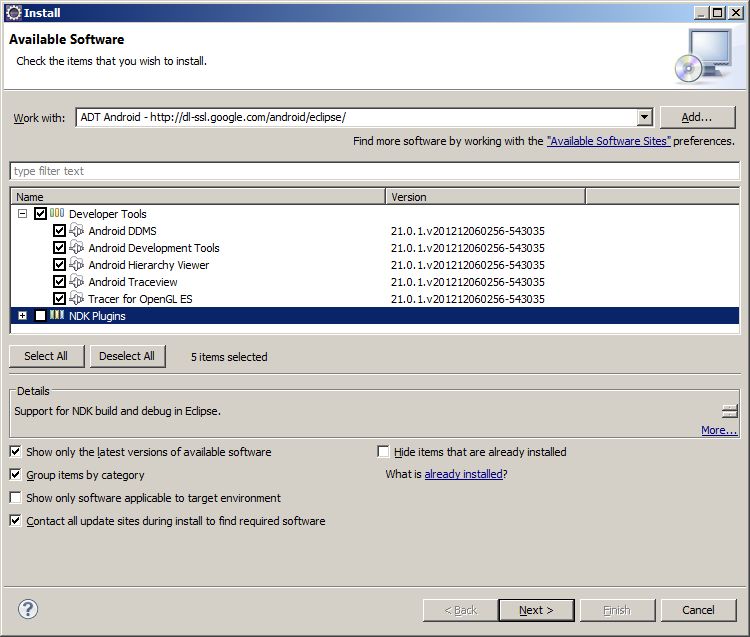This screenshot has height=637, width=750.
Task: Sort by the Version column header
Action: click(x=485, y=197)
